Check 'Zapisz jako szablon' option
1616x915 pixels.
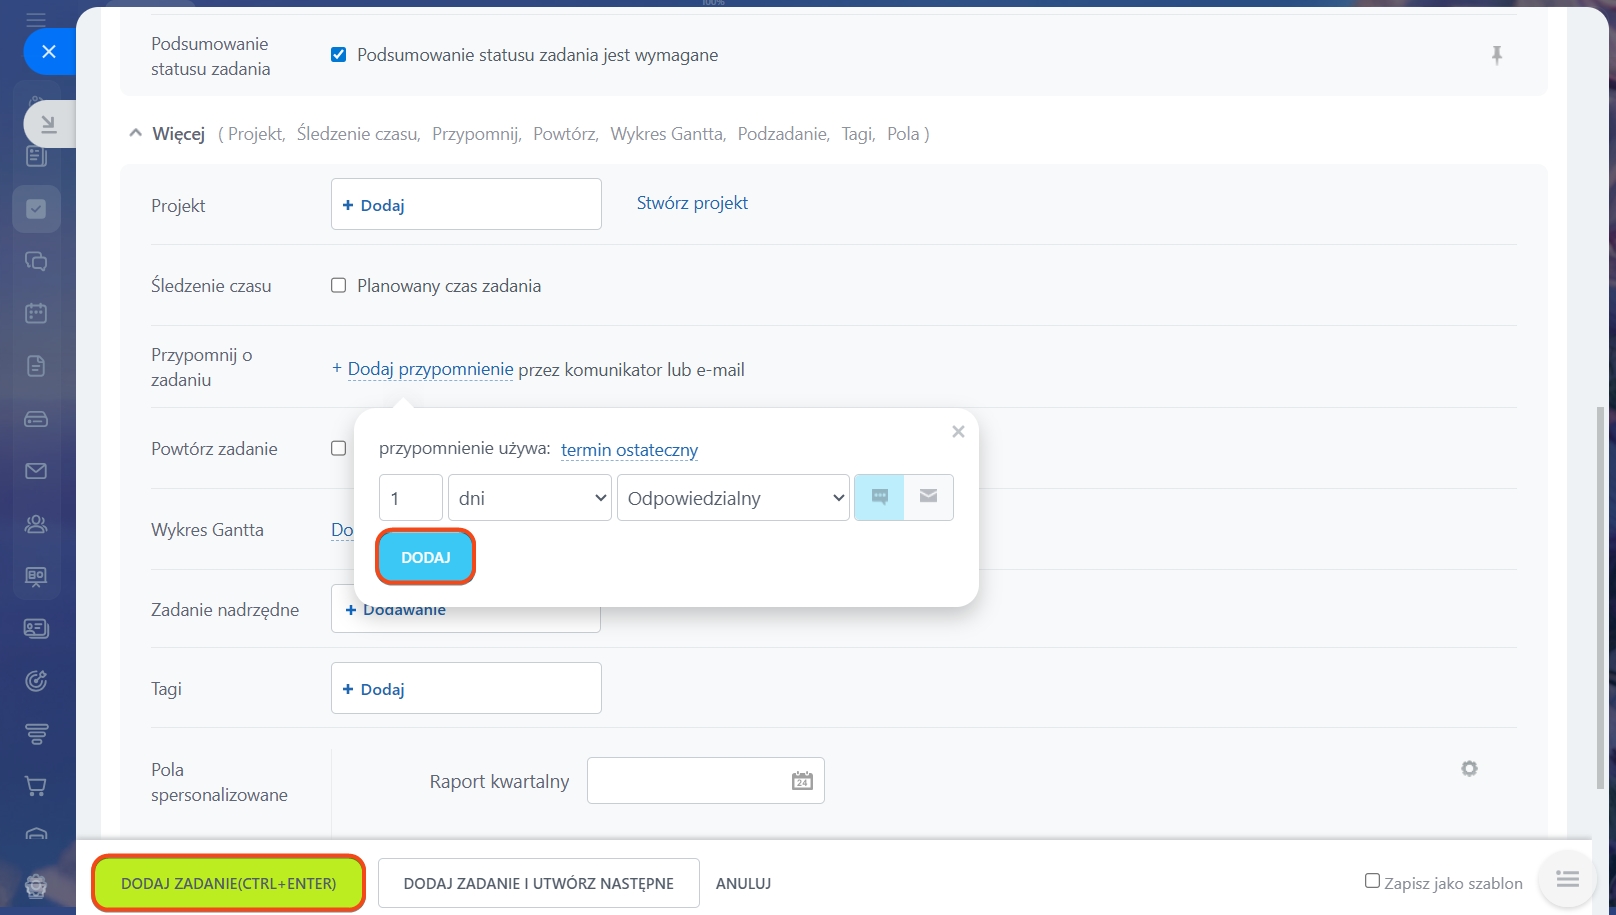(1373, 881)
